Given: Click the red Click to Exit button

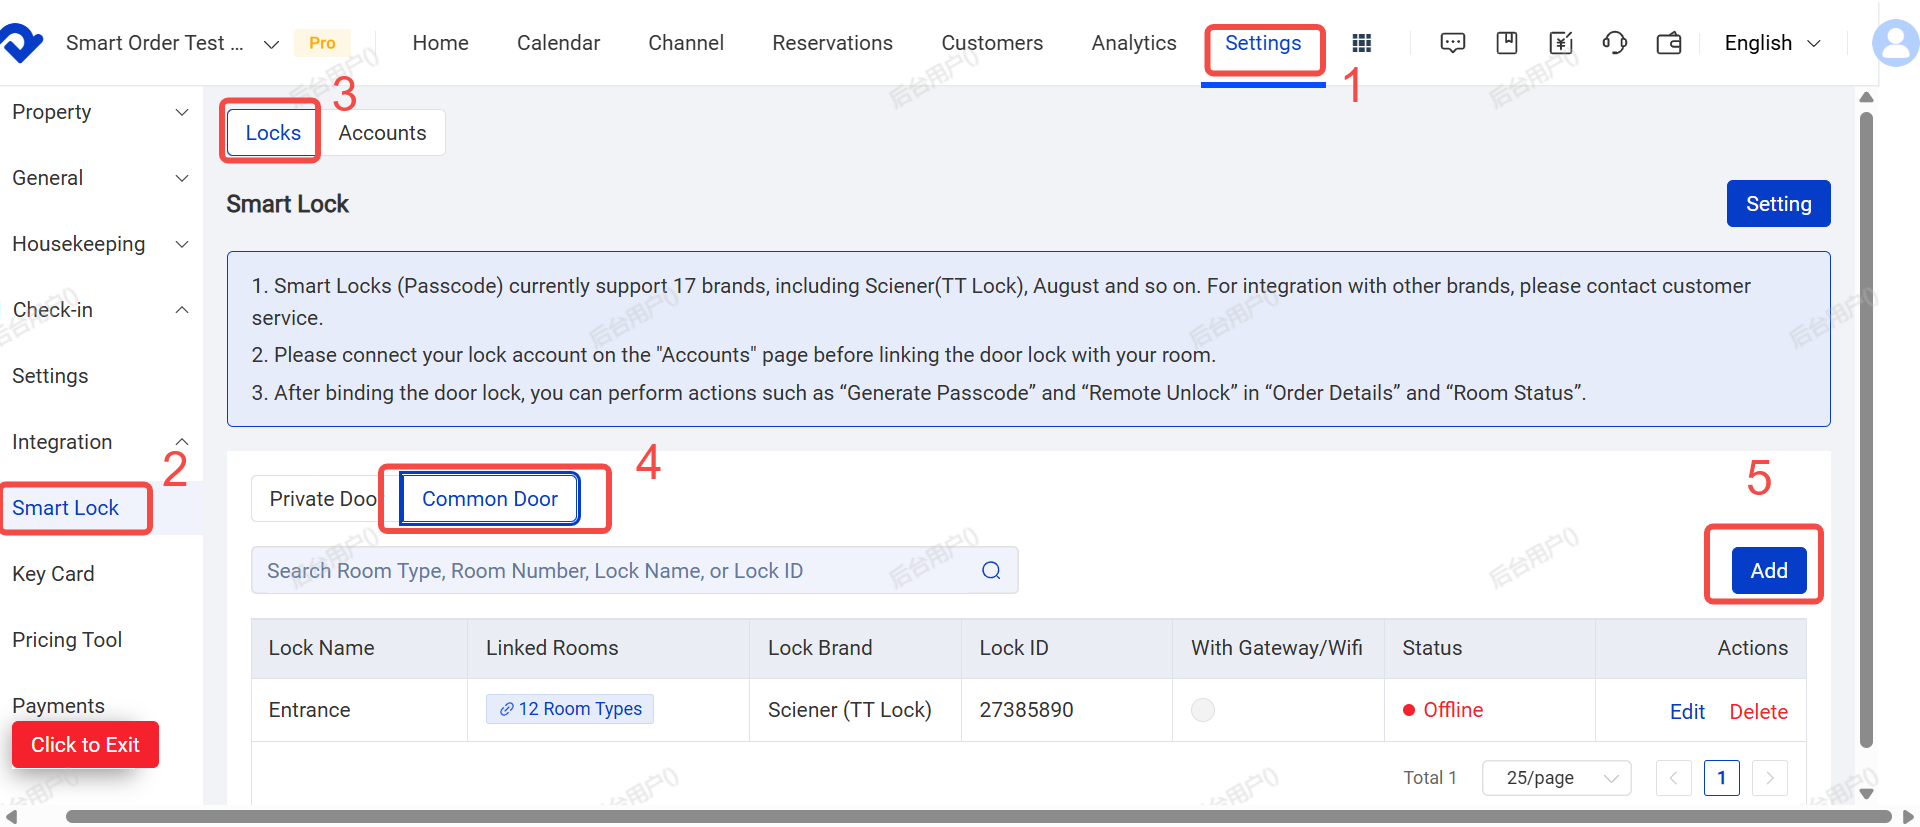Looking at the screenshot, I should click(85, 745).
